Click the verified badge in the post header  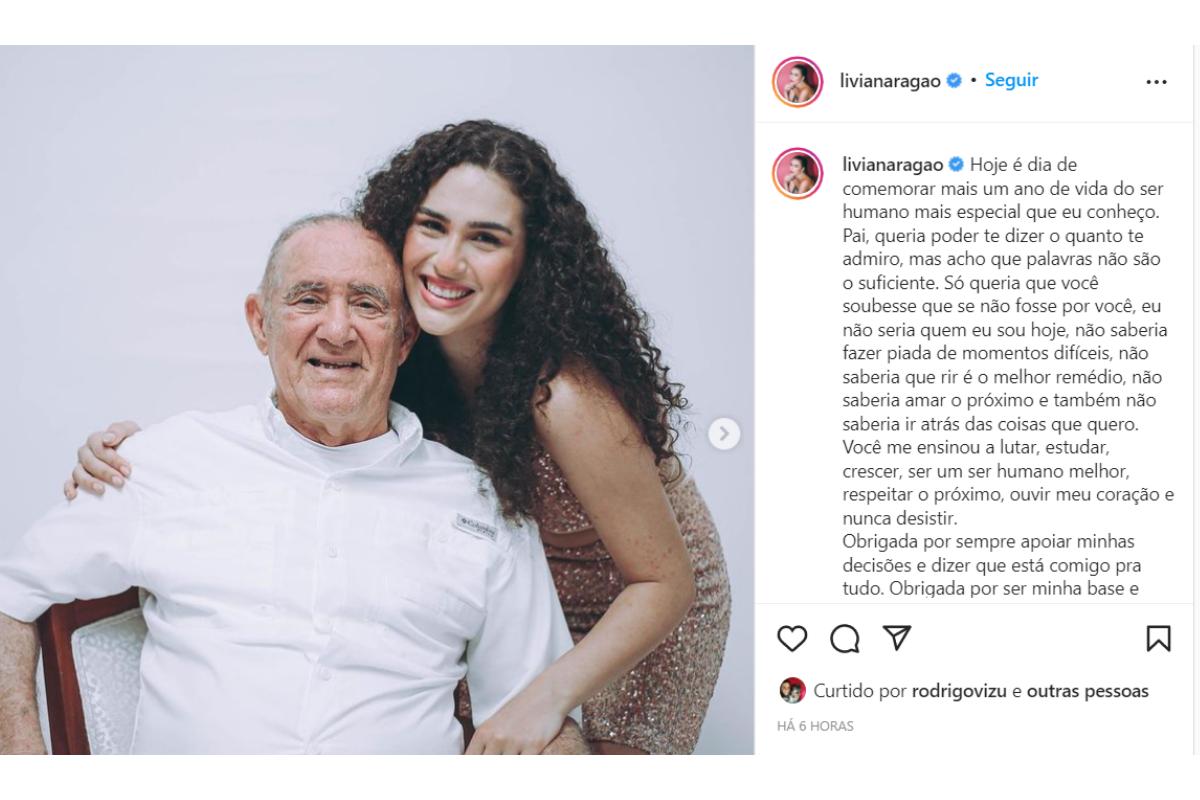[954, 81]
